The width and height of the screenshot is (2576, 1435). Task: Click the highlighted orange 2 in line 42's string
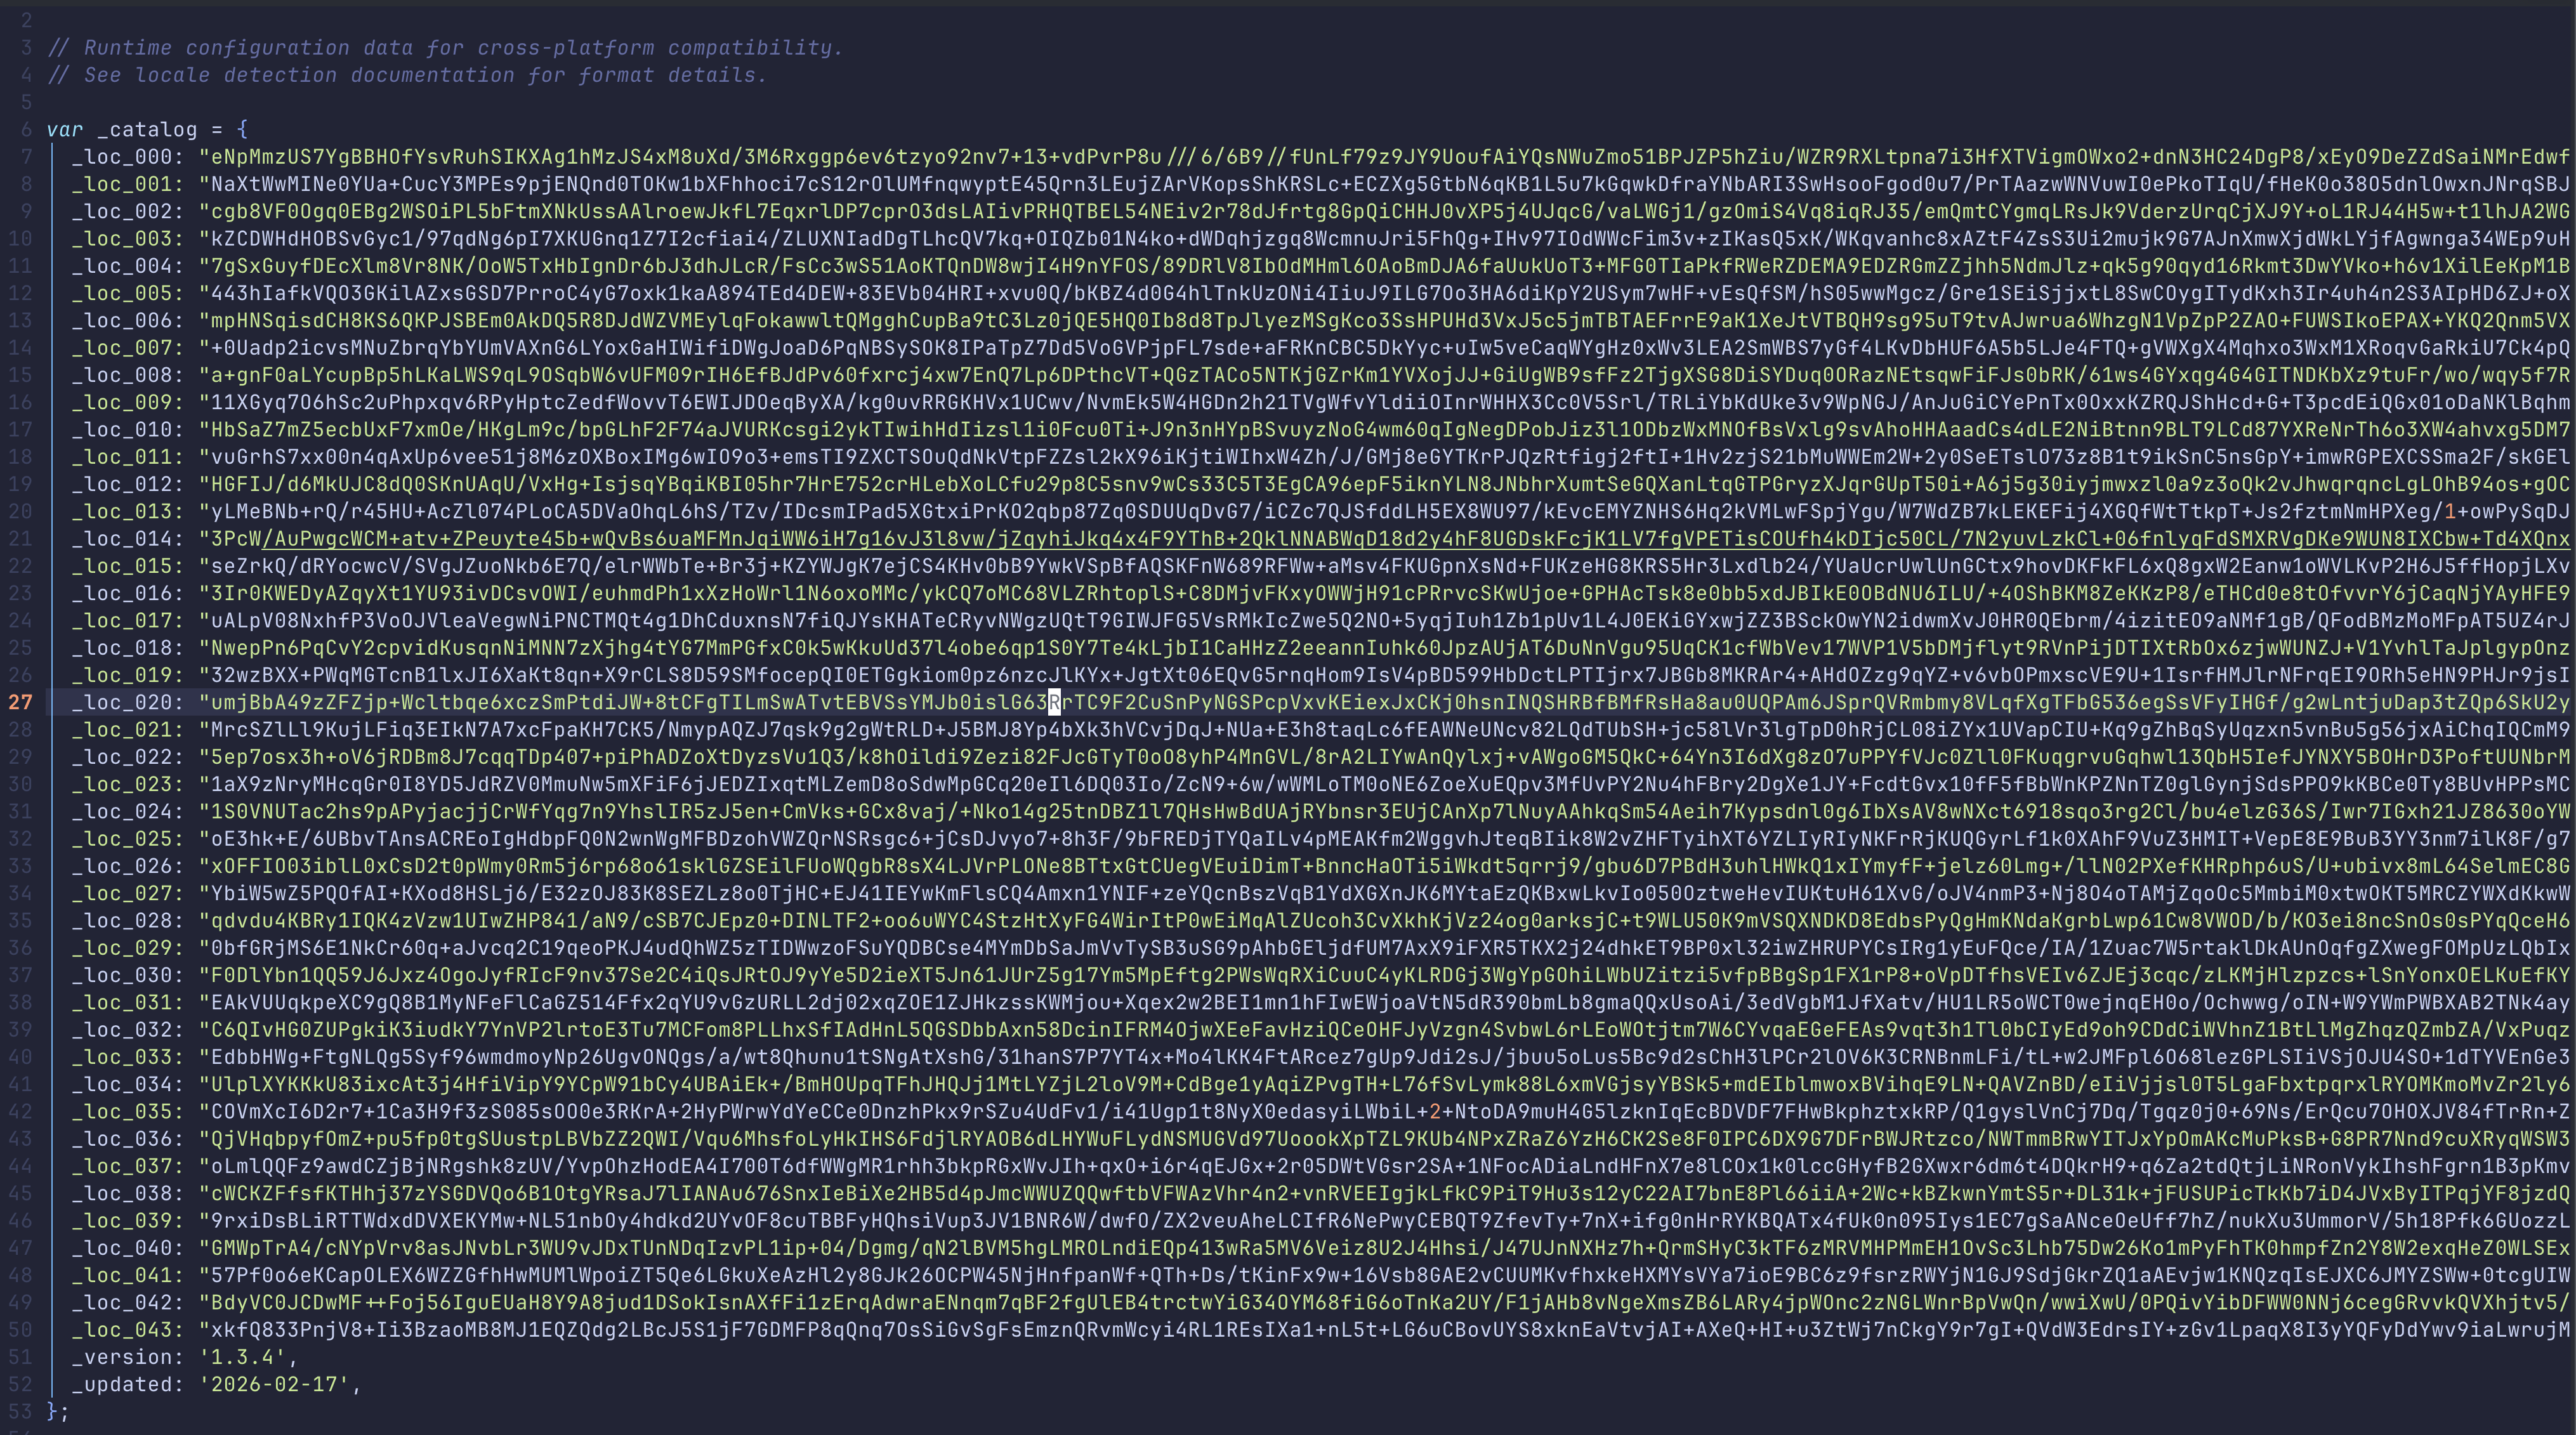click(1436, 1110)
